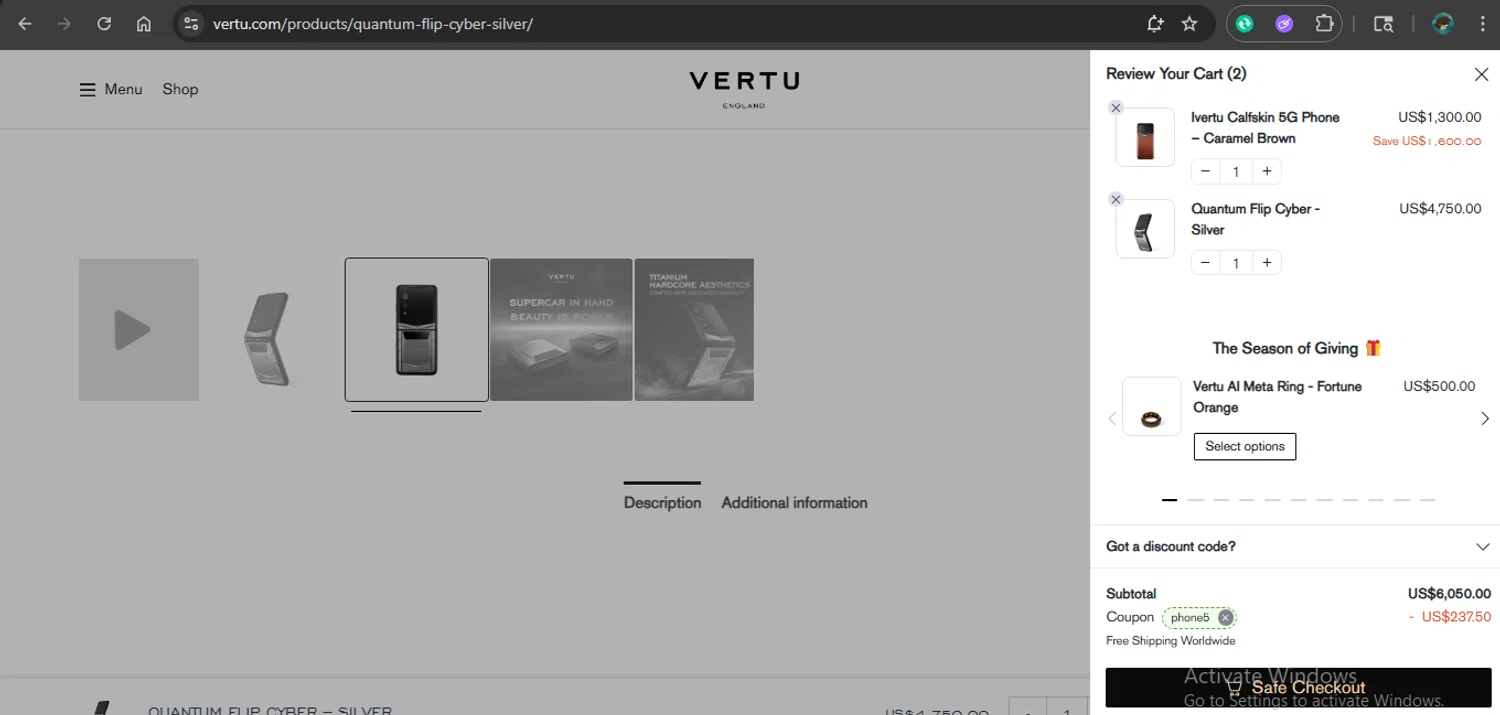Bookmark this page with the star icon
The height and width of the screenshot is (715, 1500).
1189,24
